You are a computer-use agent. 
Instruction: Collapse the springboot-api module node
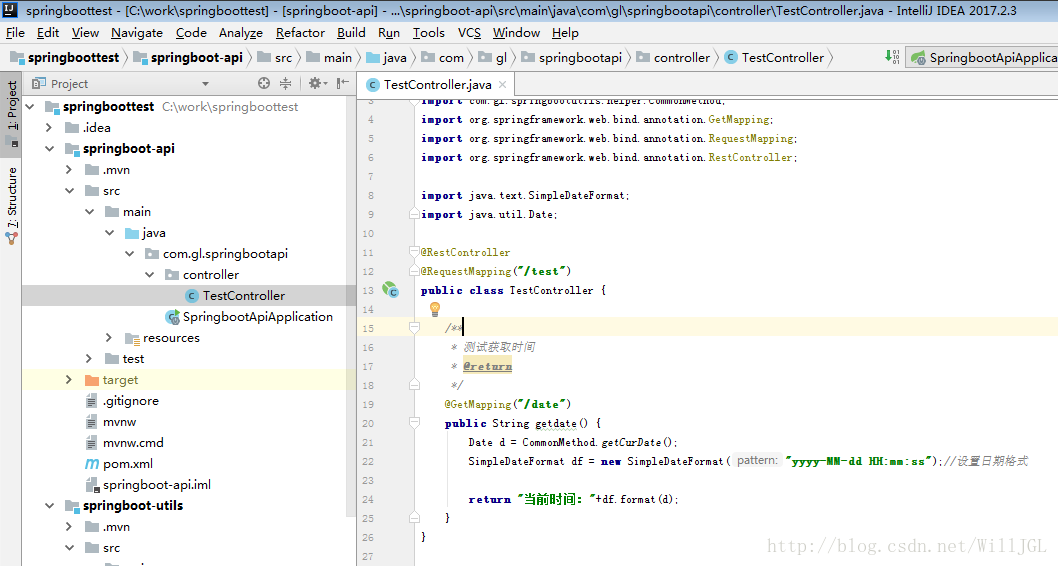(x=49, y=149)
